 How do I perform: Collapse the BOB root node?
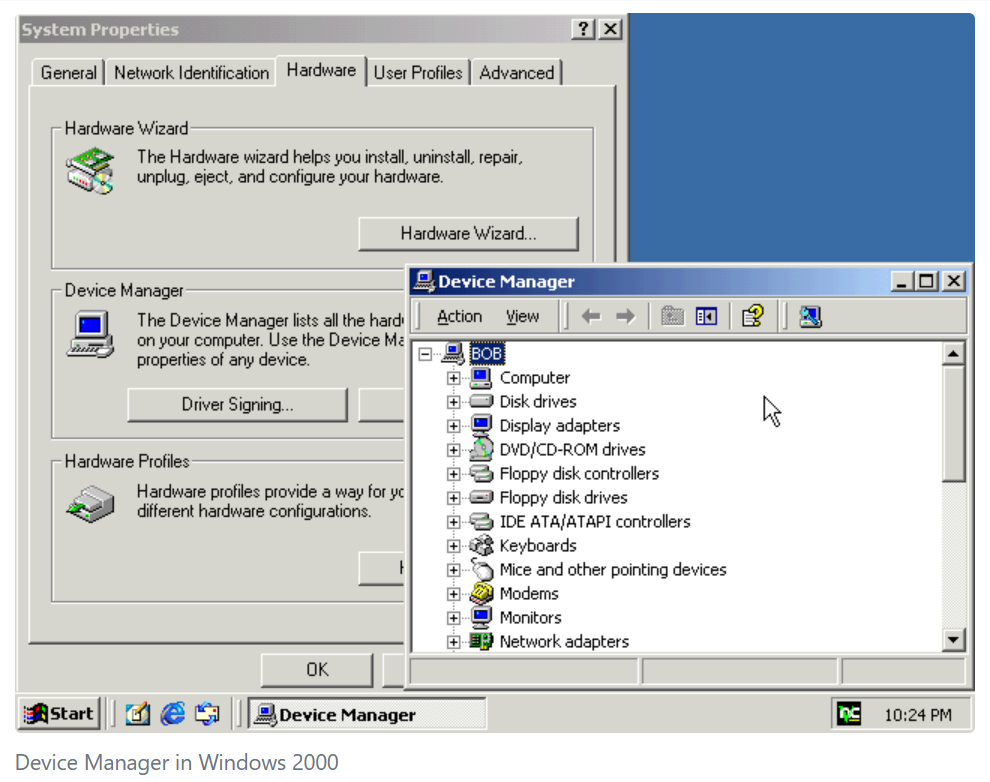coord(426,354)
